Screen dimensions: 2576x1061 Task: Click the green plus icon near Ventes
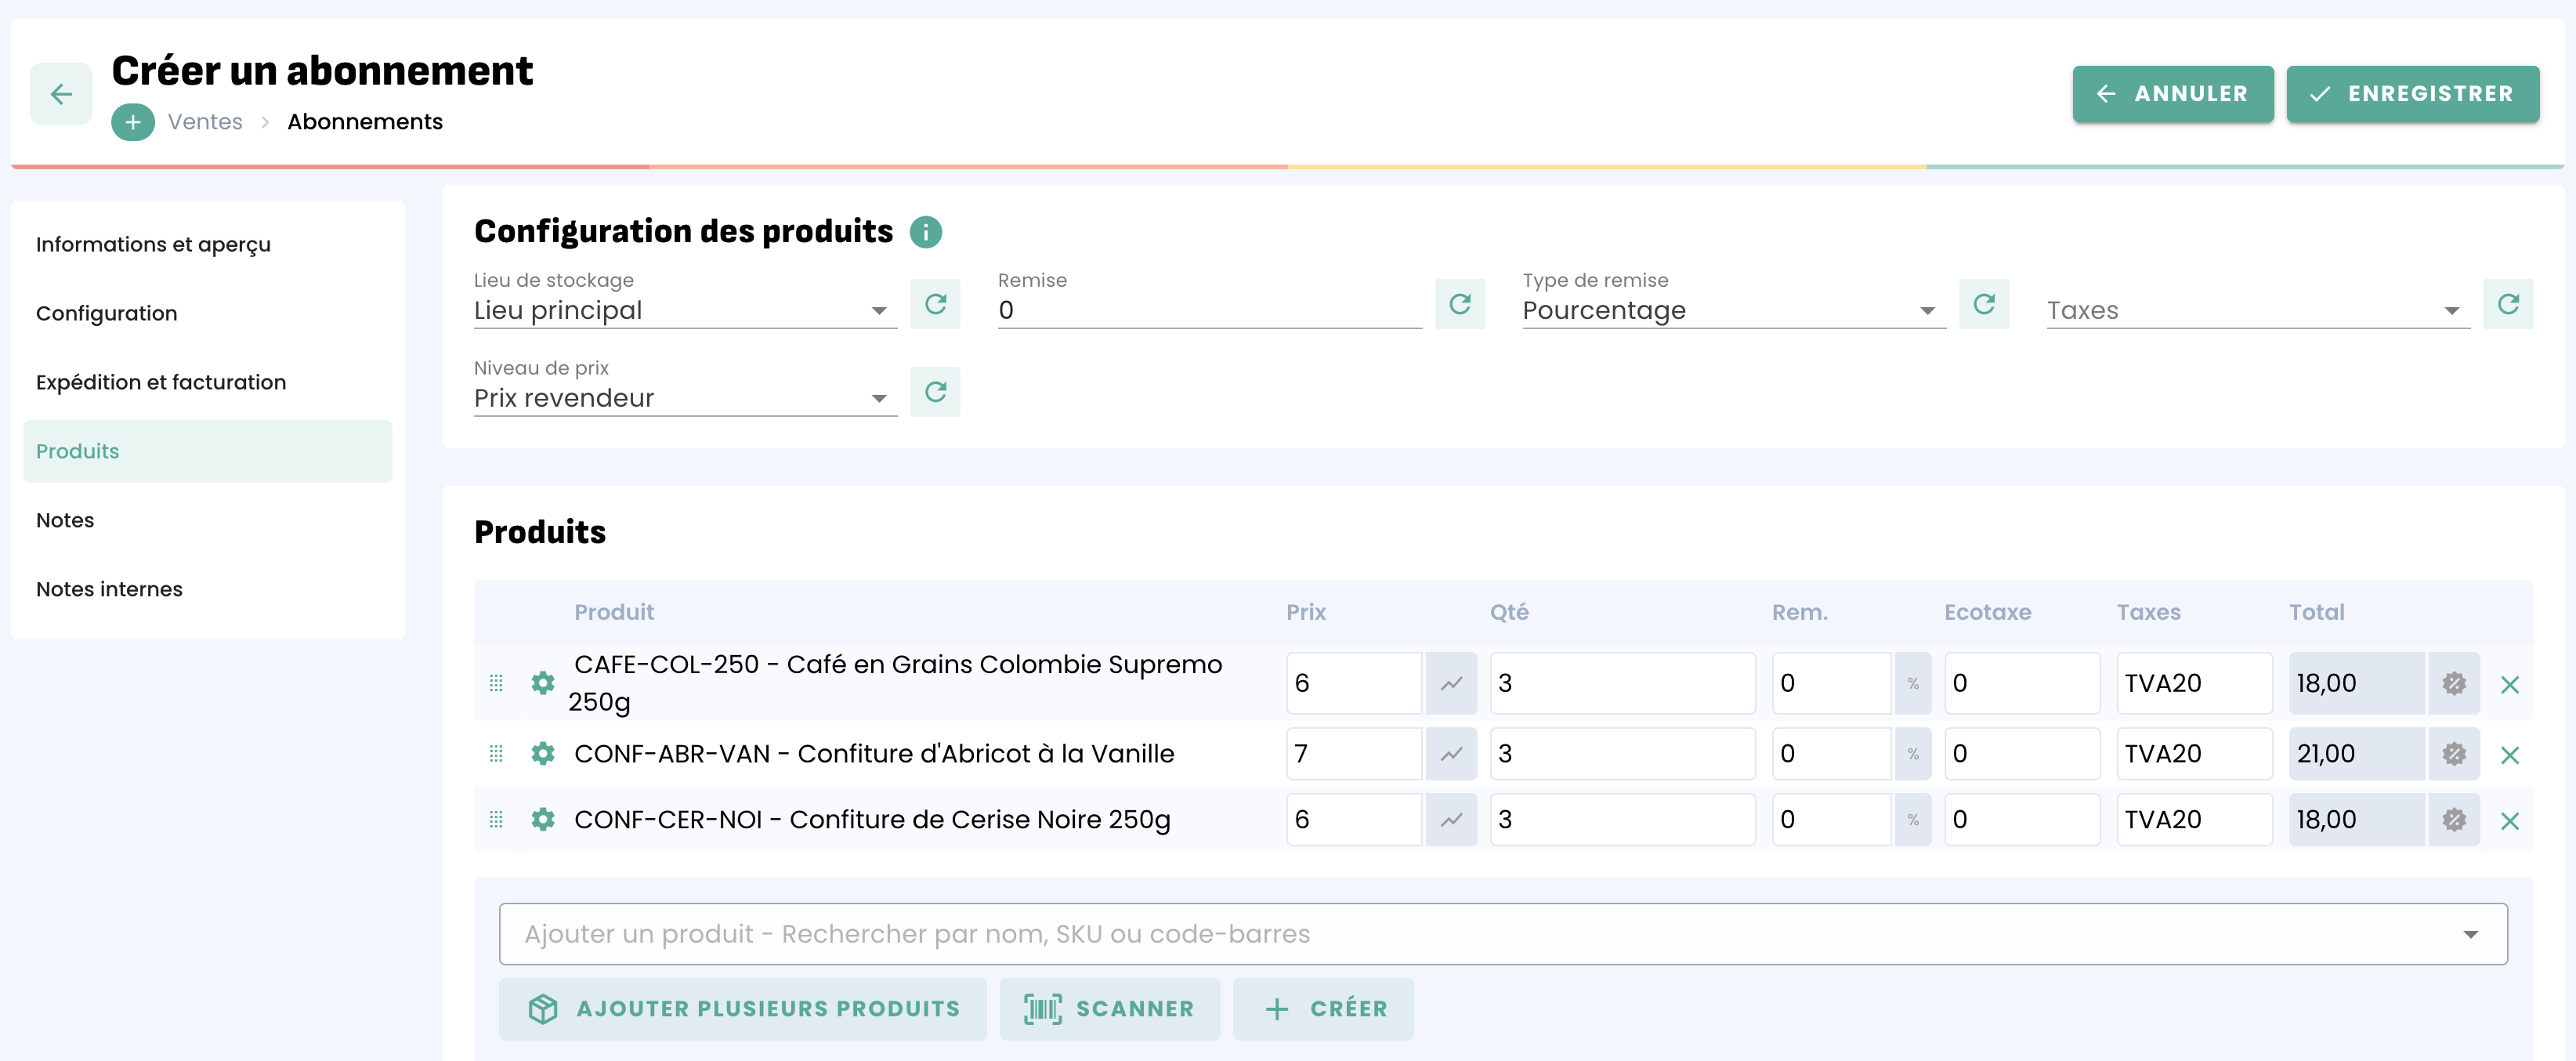(132, 122)
